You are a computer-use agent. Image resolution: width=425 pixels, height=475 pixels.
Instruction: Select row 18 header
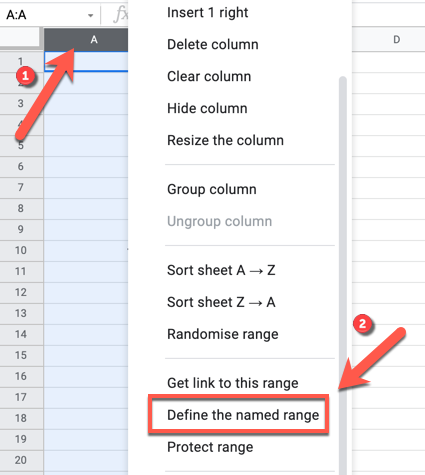tap(21, 419)
